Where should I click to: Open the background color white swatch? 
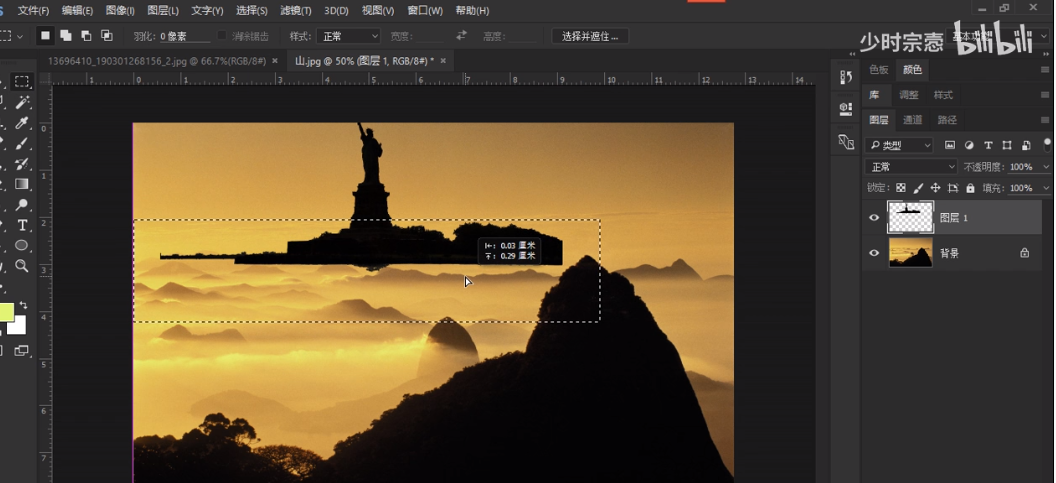coord(18,325)
